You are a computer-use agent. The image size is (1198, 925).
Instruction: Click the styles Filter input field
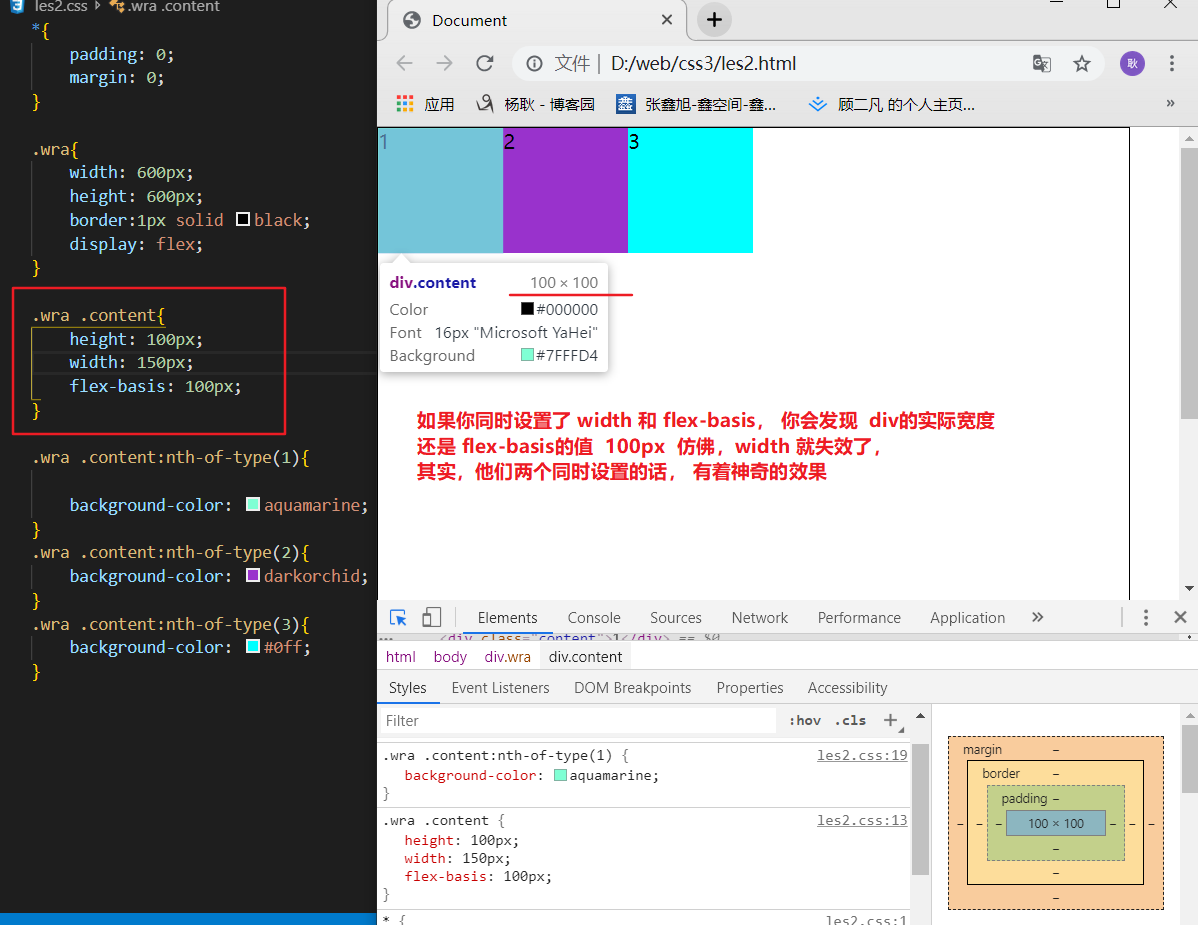[578, 720]
